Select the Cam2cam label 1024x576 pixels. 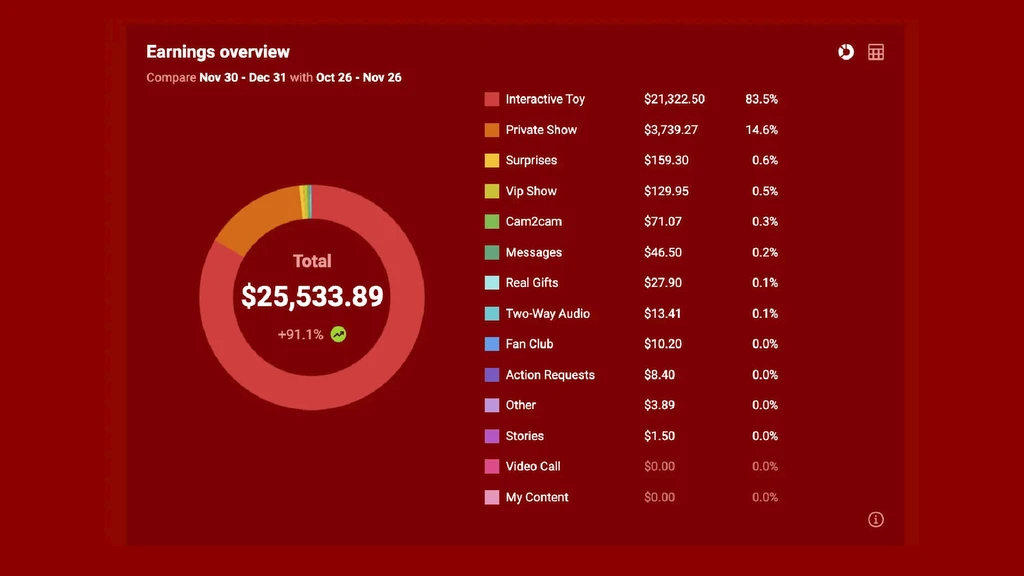(x=534, y=221)
